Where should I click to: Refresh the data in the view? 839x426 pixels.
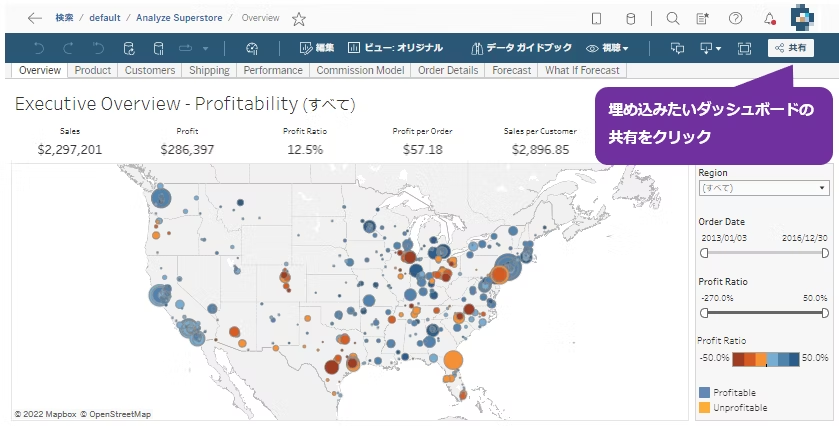coord(129,49)
